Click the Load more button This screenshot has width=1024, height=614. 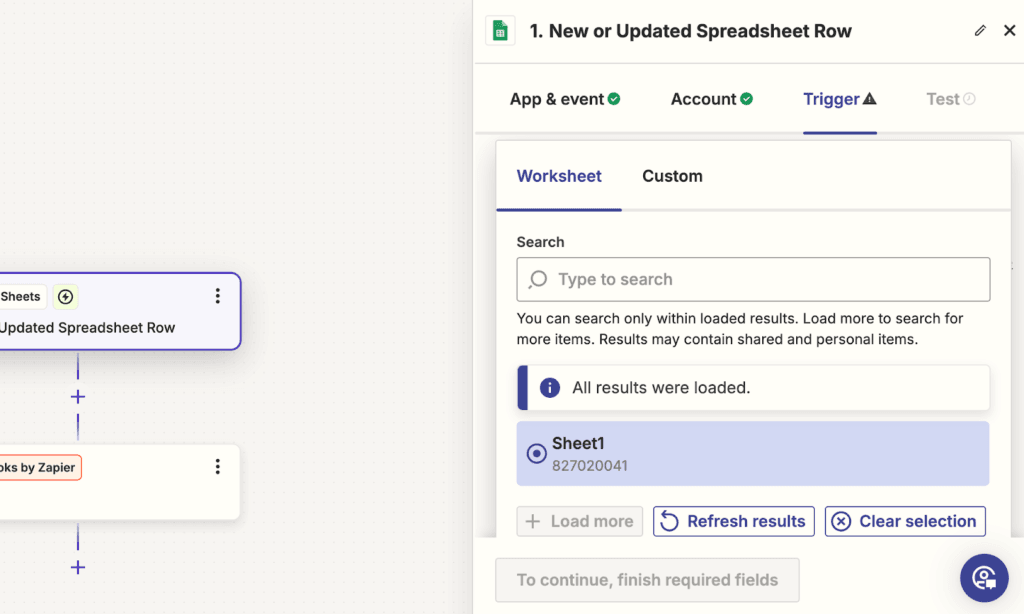pos(579,521)
